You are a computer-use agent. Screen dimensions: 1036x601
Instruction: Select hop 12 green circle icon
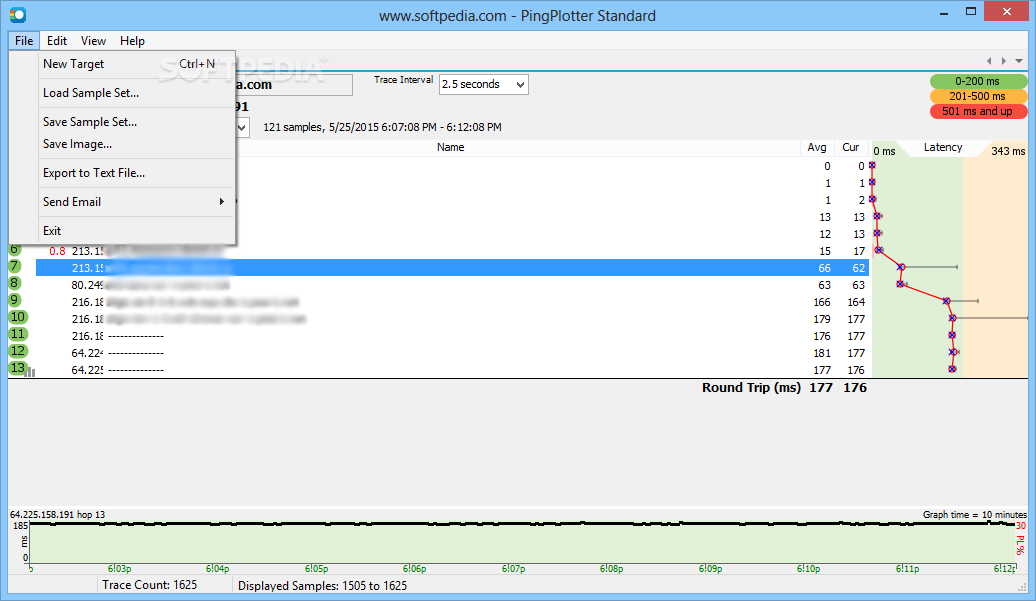18,351
